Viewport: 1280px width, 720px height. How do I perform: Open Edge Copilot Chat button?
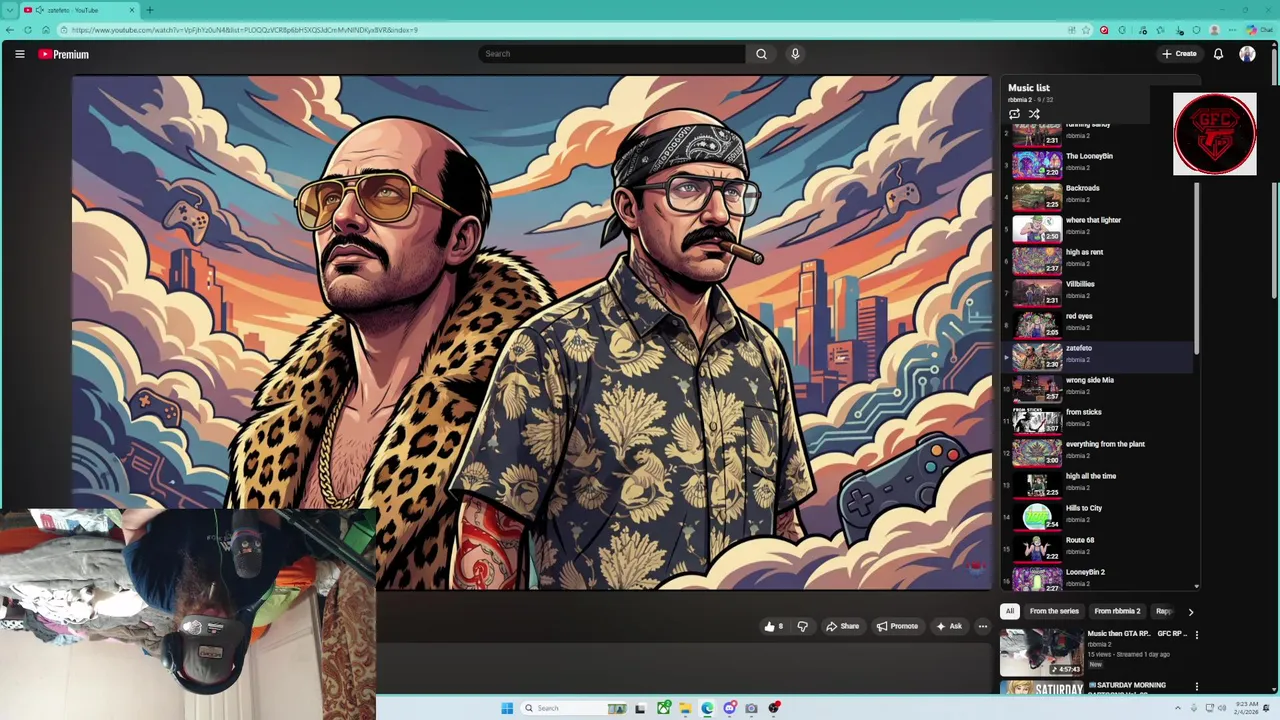coord(1258,30)
